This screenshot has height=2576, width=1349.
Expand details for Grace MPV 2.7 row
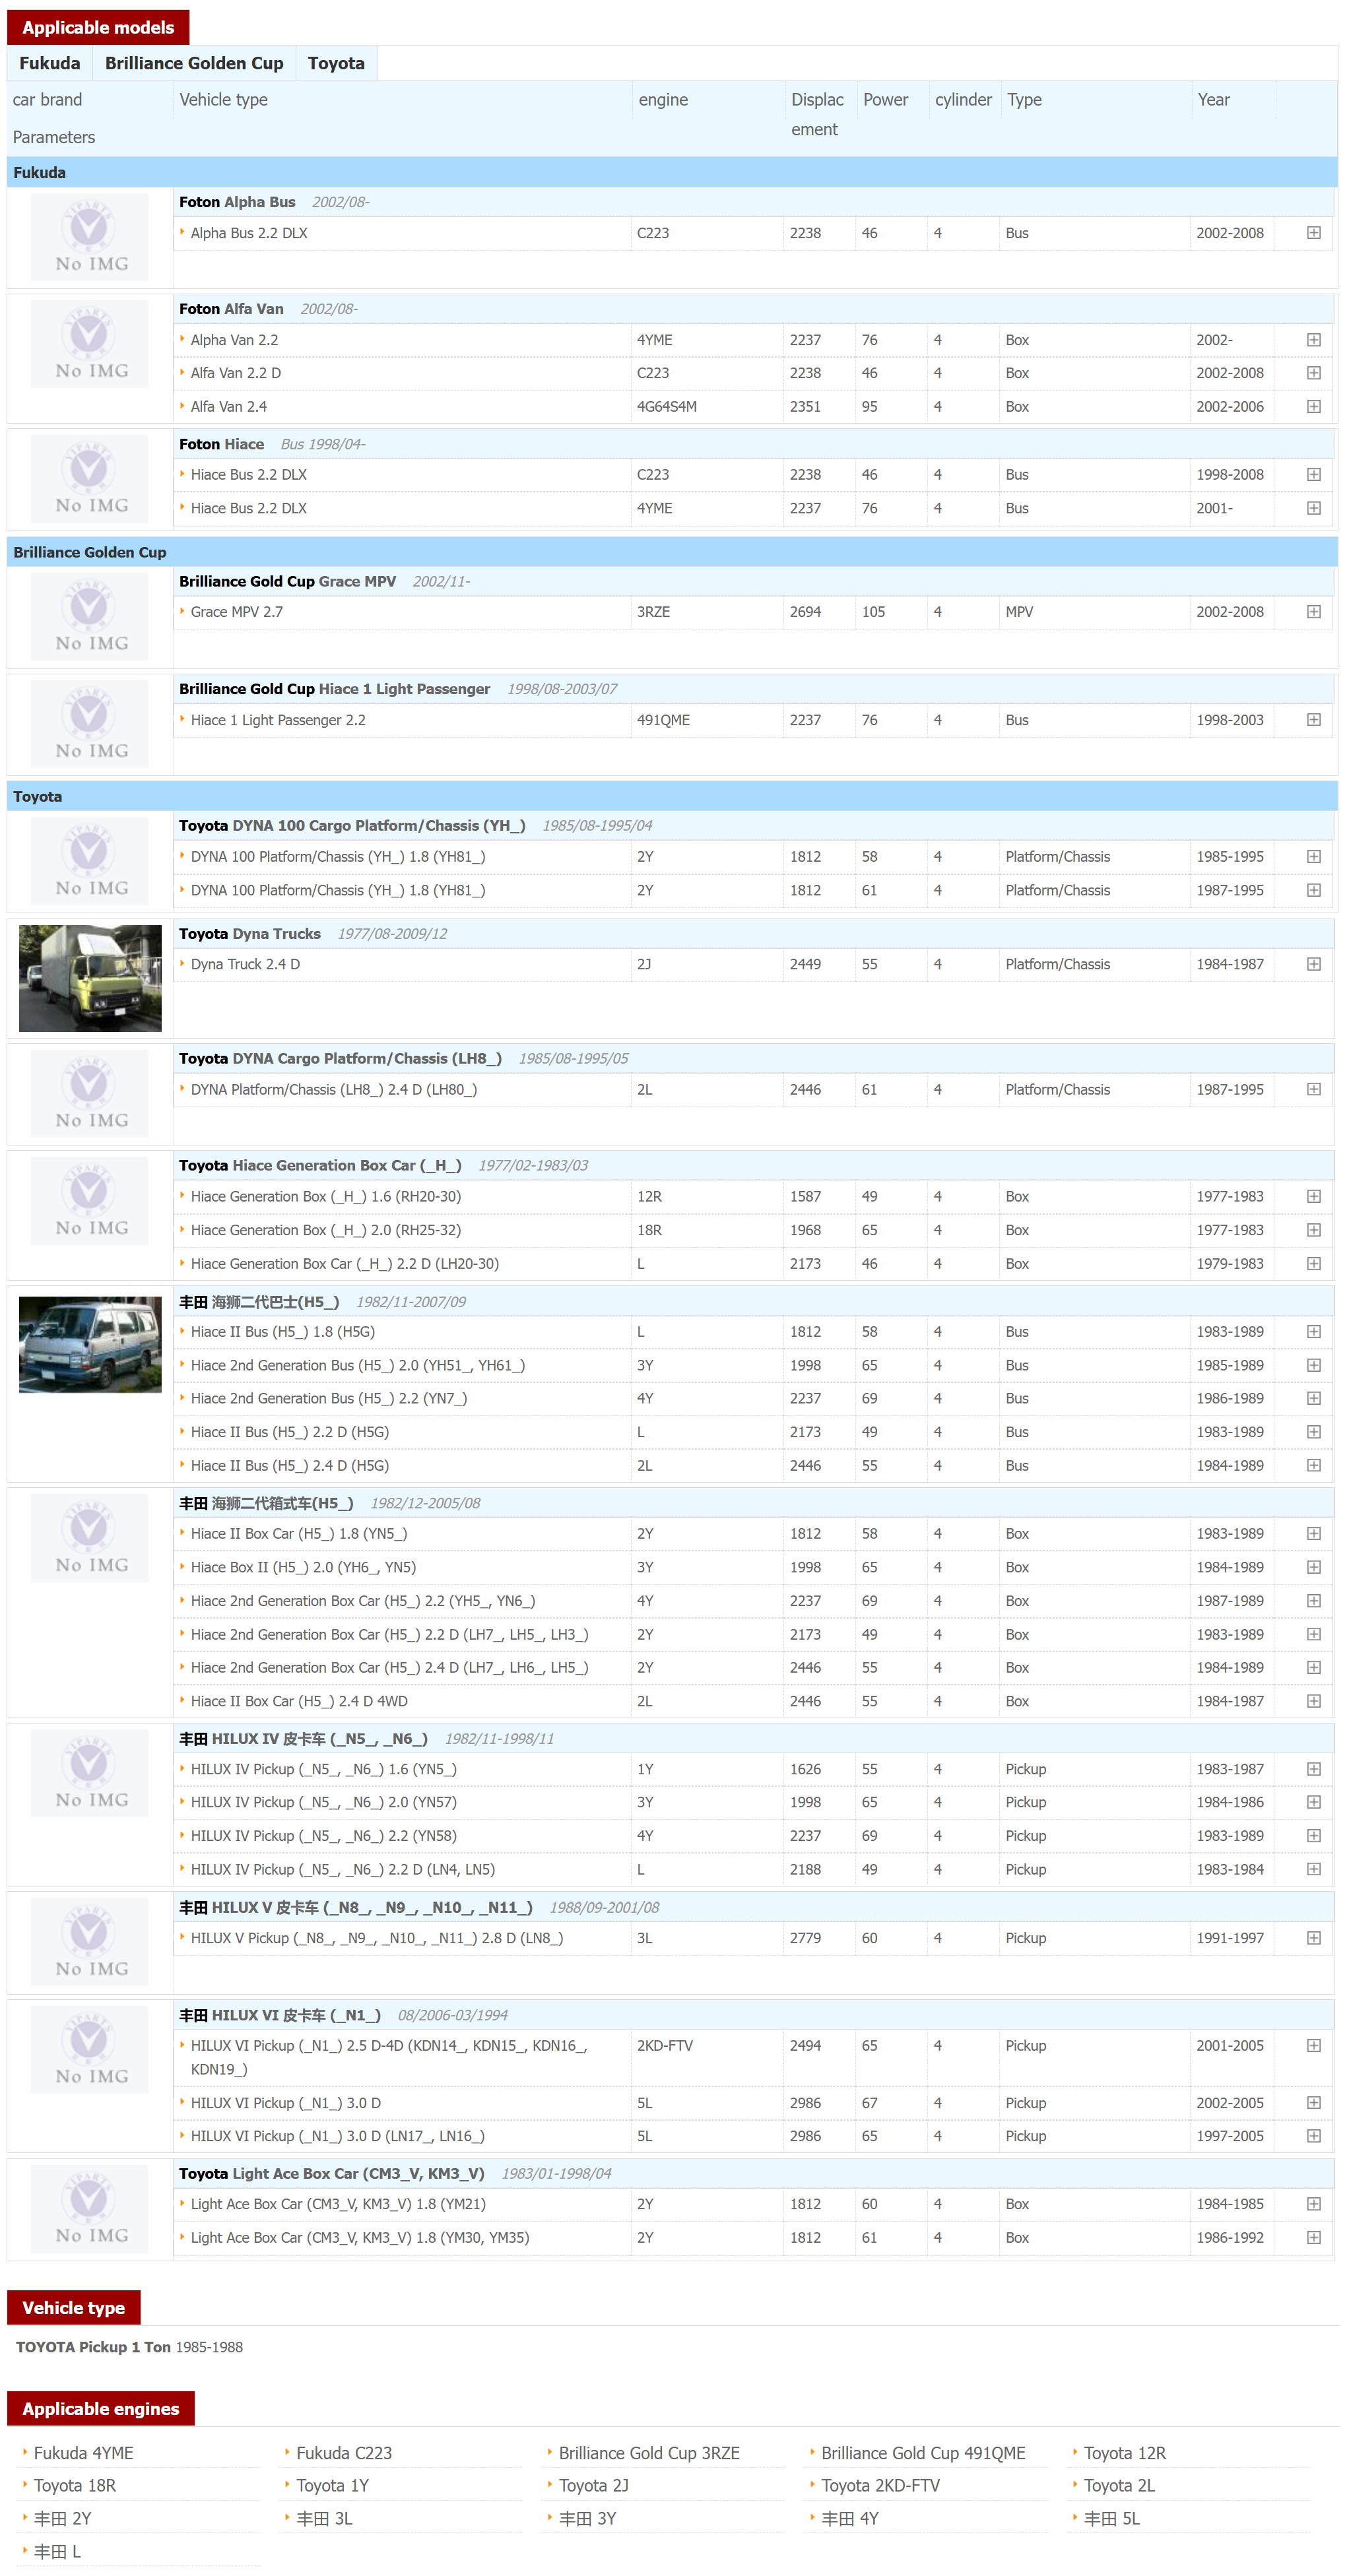tap(1313, 612)
